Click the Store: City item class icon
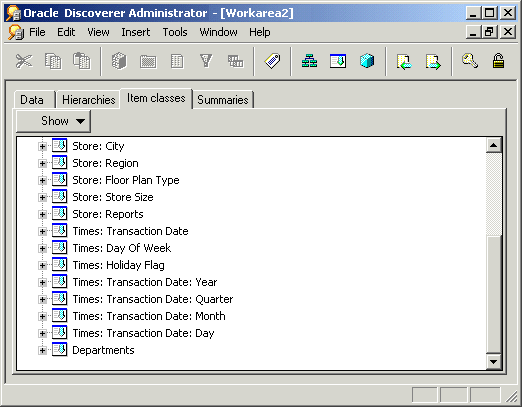 (59, 146)
